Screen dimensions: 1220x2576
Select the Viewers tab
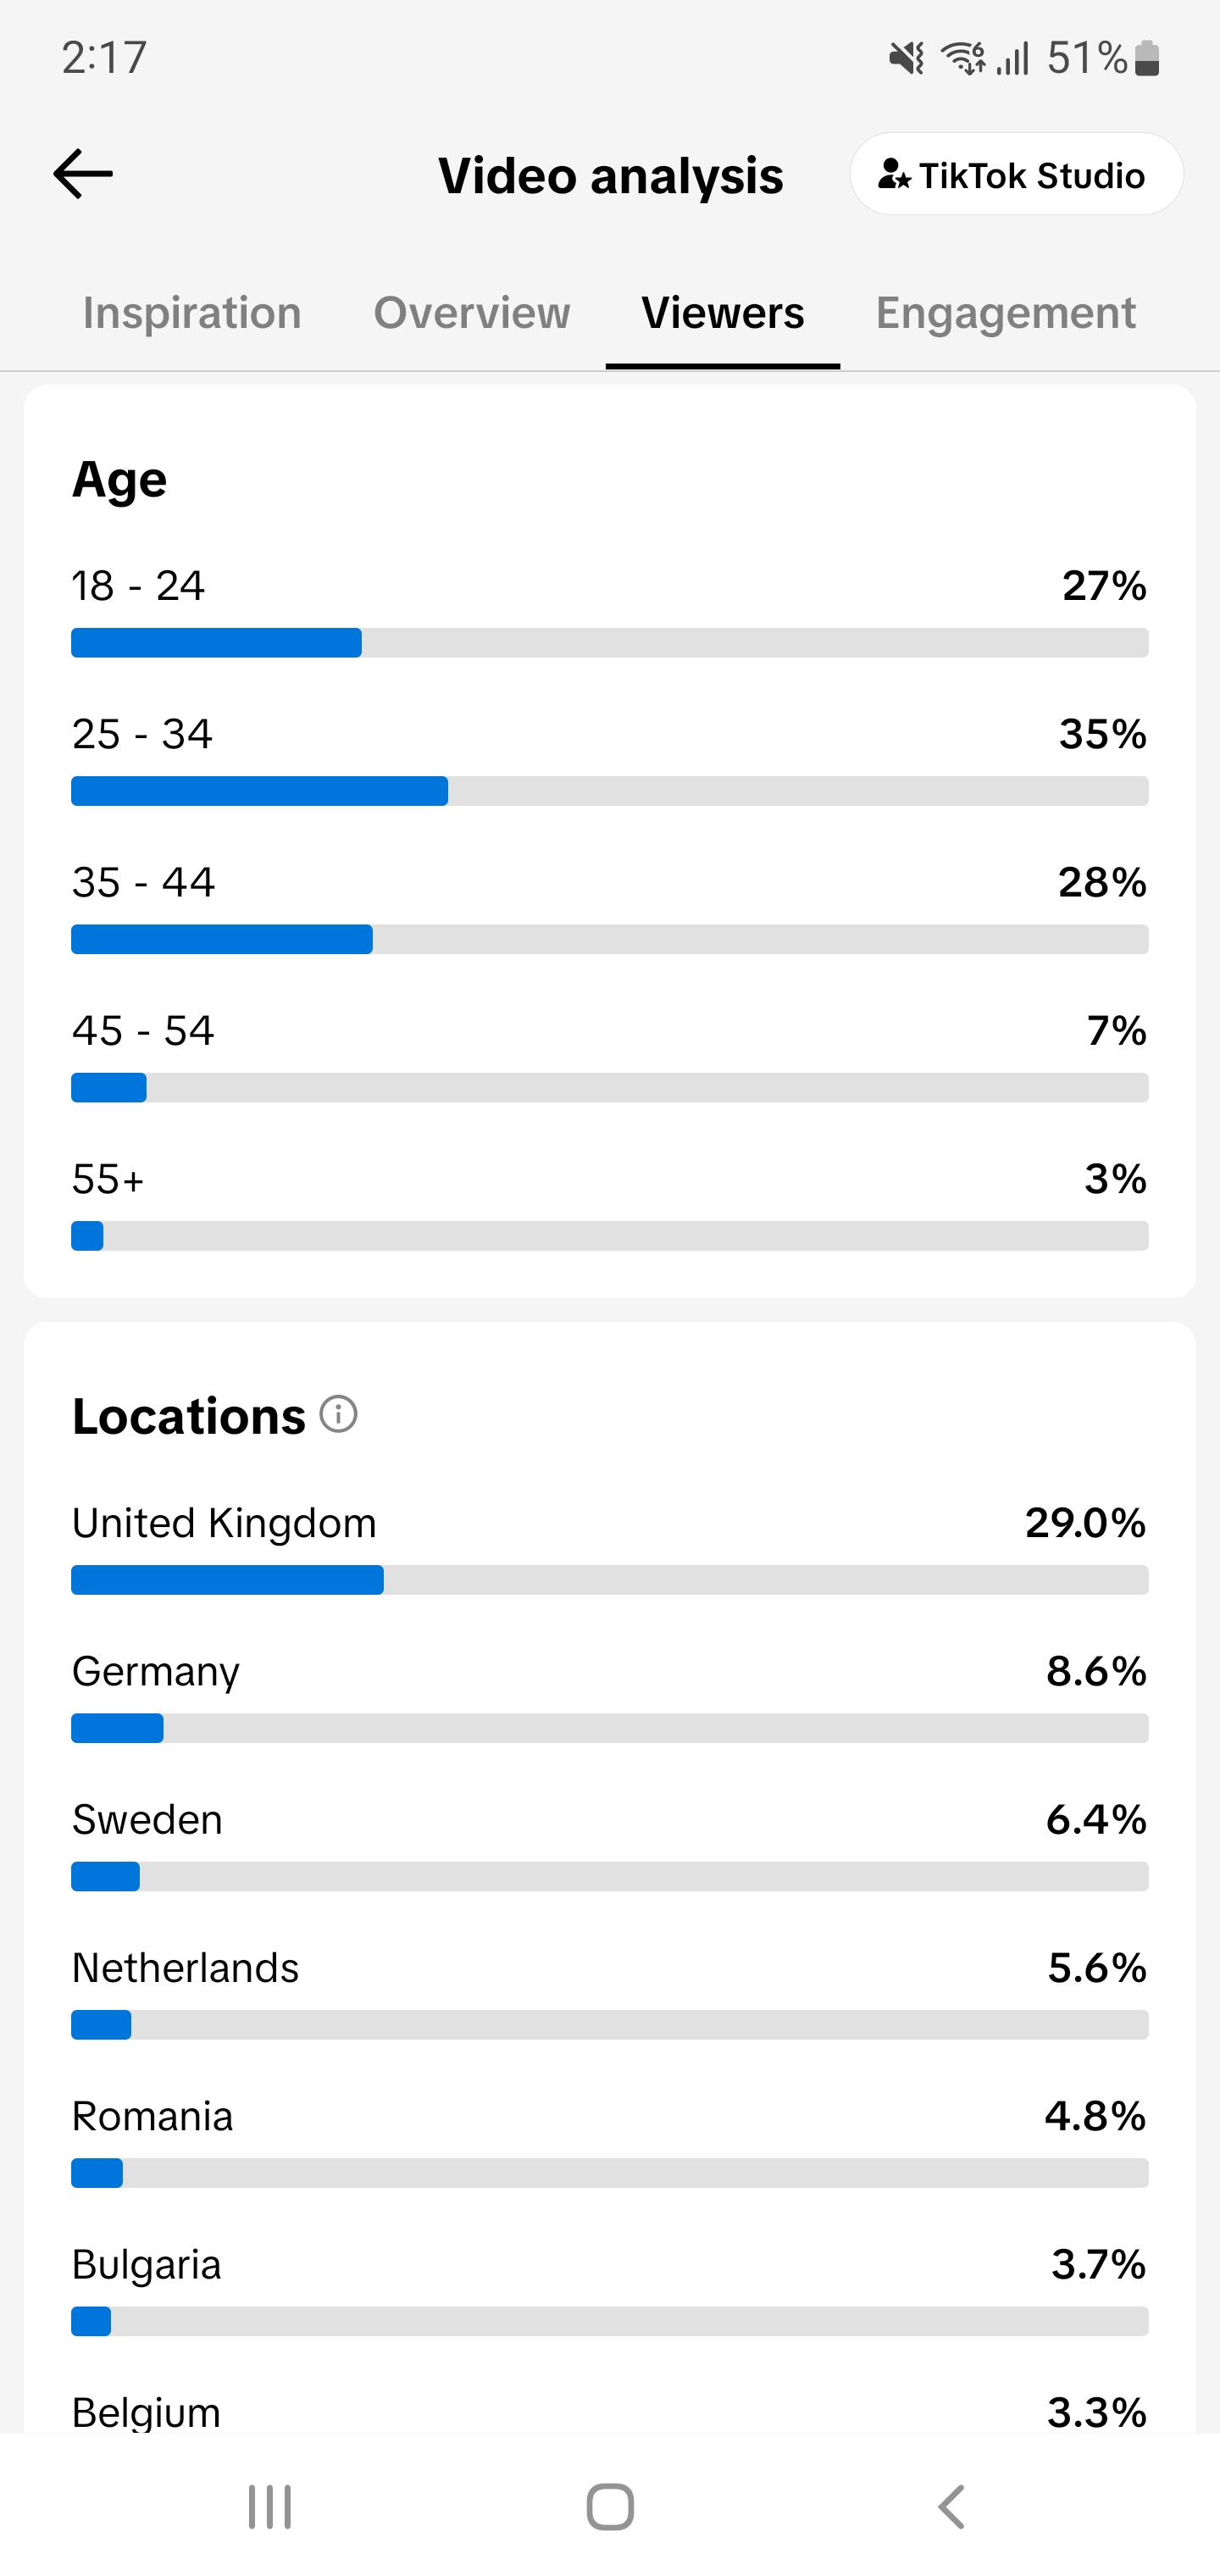click(x=722, y=313)
